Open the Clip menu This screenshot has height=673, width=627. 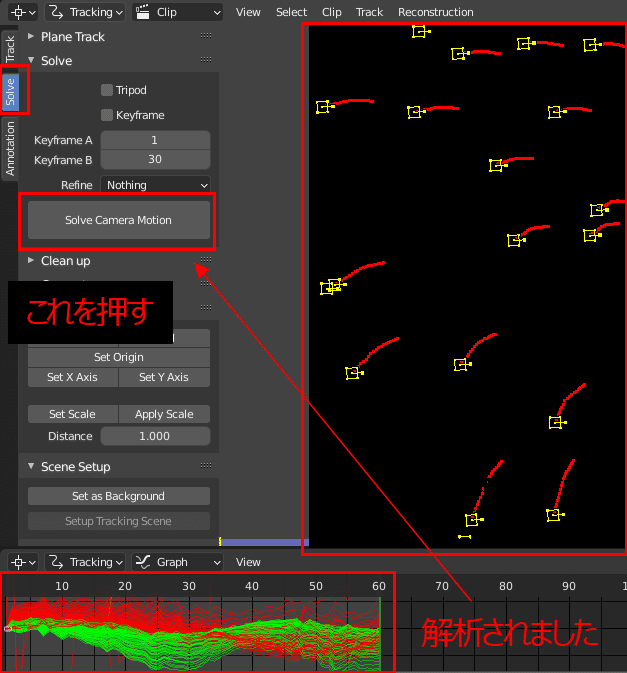pos(331,12)
